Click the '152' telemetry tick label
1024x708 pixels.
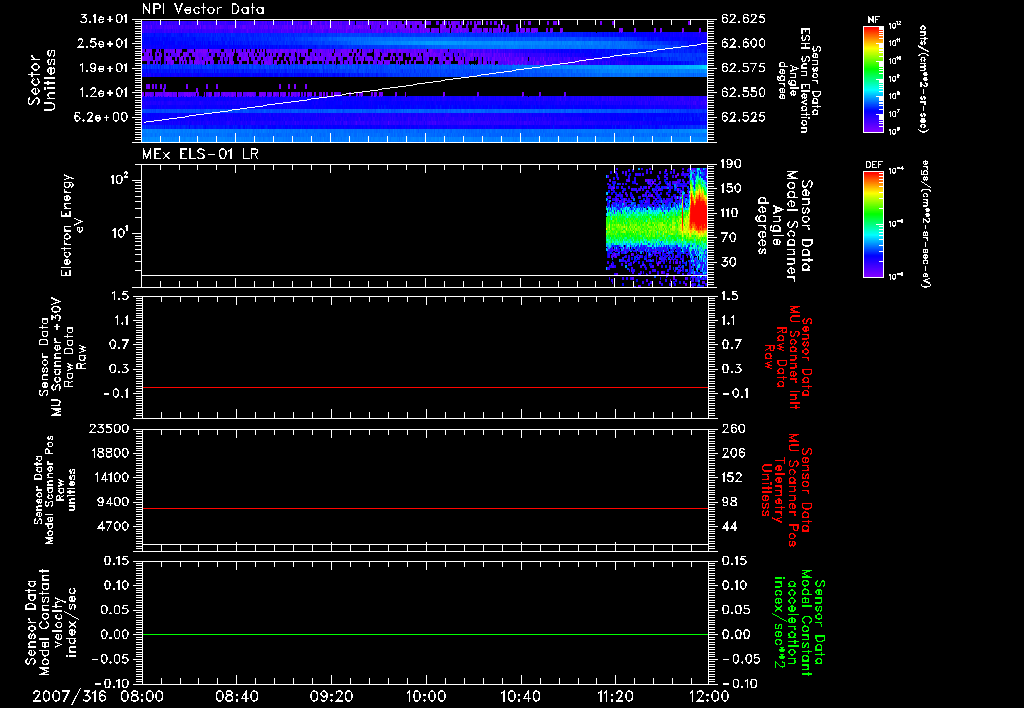click(x=732, y=477)
